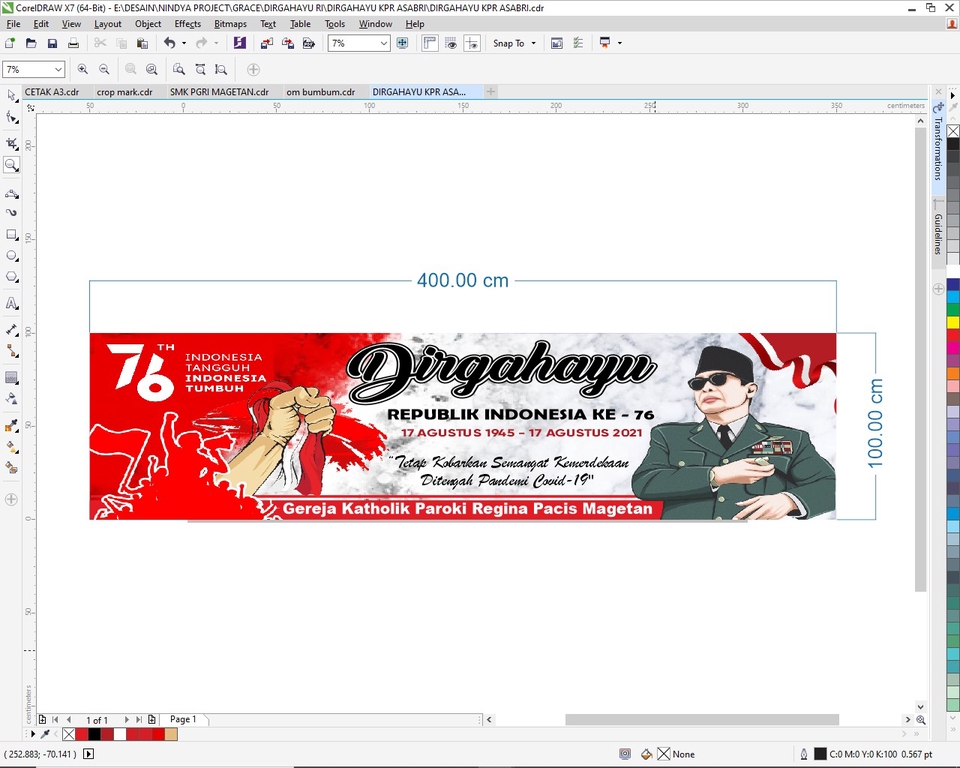Open the zoom toolbar 7% dropdown
This screenshot has width=960, height=768.
tap(58, 70)
